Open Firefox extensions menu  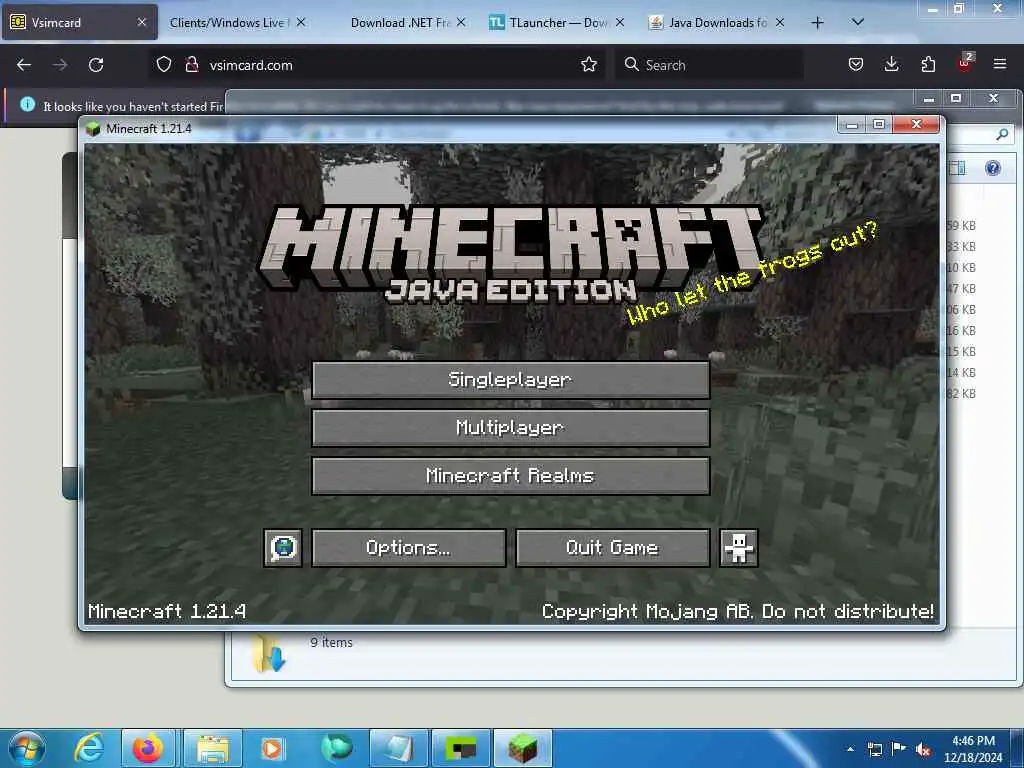(x=928, y=65)
